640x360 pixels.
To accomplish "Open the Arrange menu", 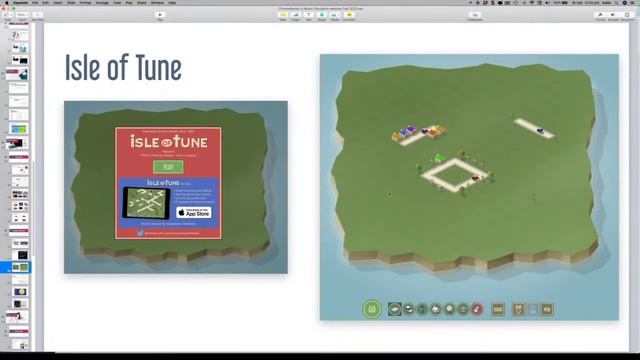I will click(102, 3).
